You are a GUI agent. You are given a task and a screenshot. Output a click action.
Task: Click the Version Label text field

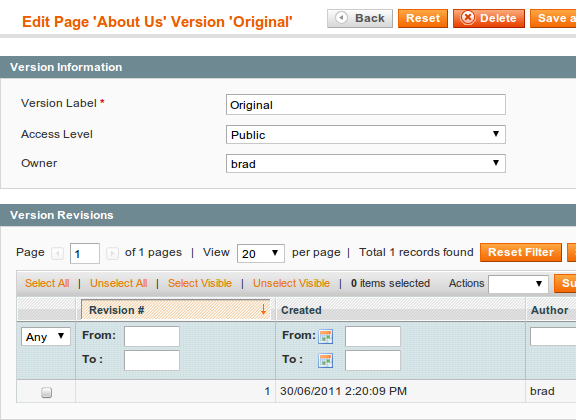(366, 105)
